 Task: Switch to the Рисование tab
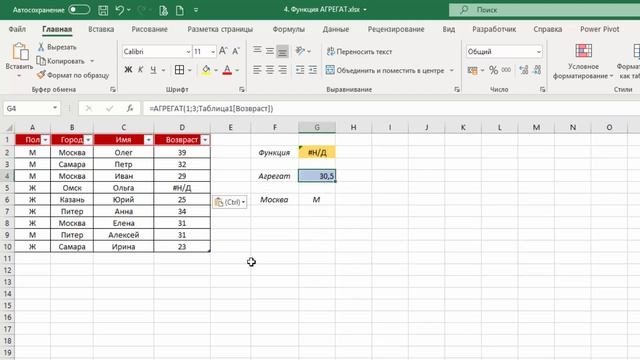click(x=149, y=29)
